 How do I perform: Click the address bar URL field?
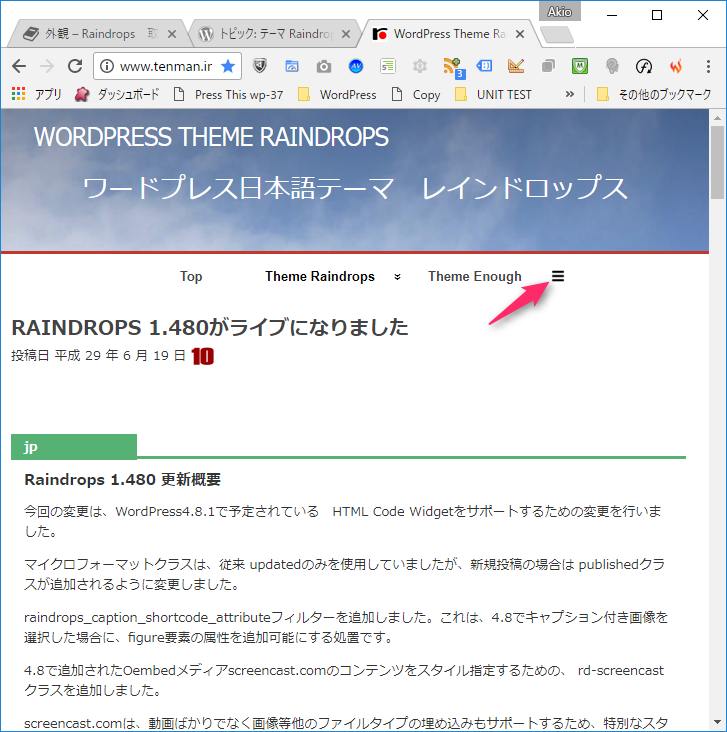166,66
